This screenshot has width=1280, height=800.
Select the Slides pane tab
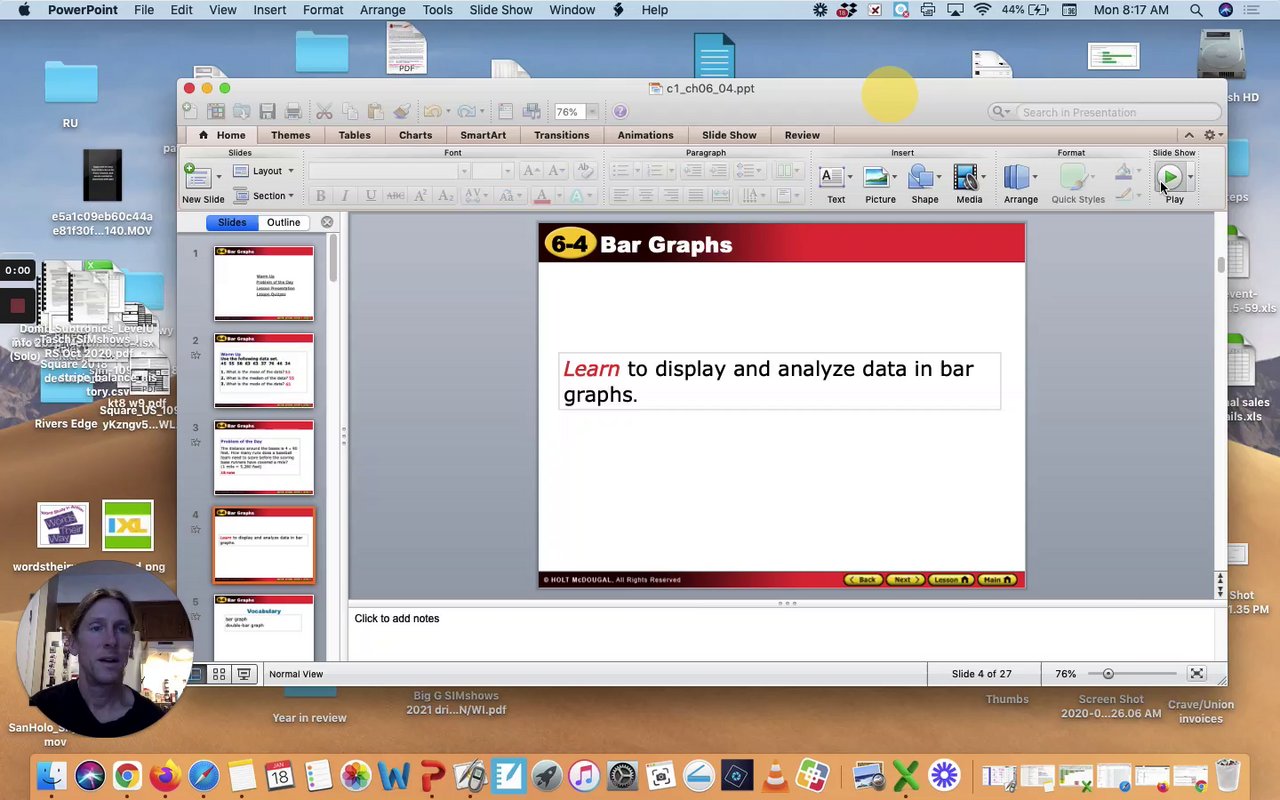[x=232, y=222]
